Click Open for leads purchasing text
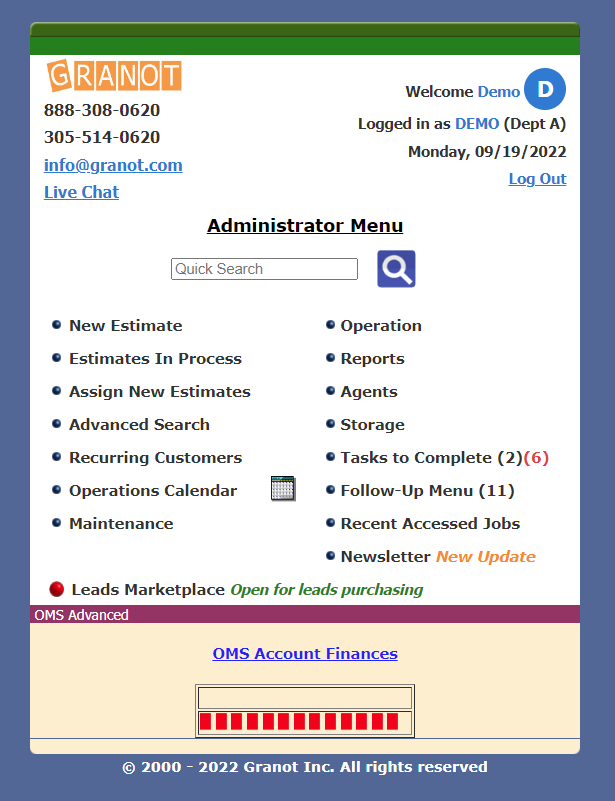This screenshot has height=801, width=615. 327,590
